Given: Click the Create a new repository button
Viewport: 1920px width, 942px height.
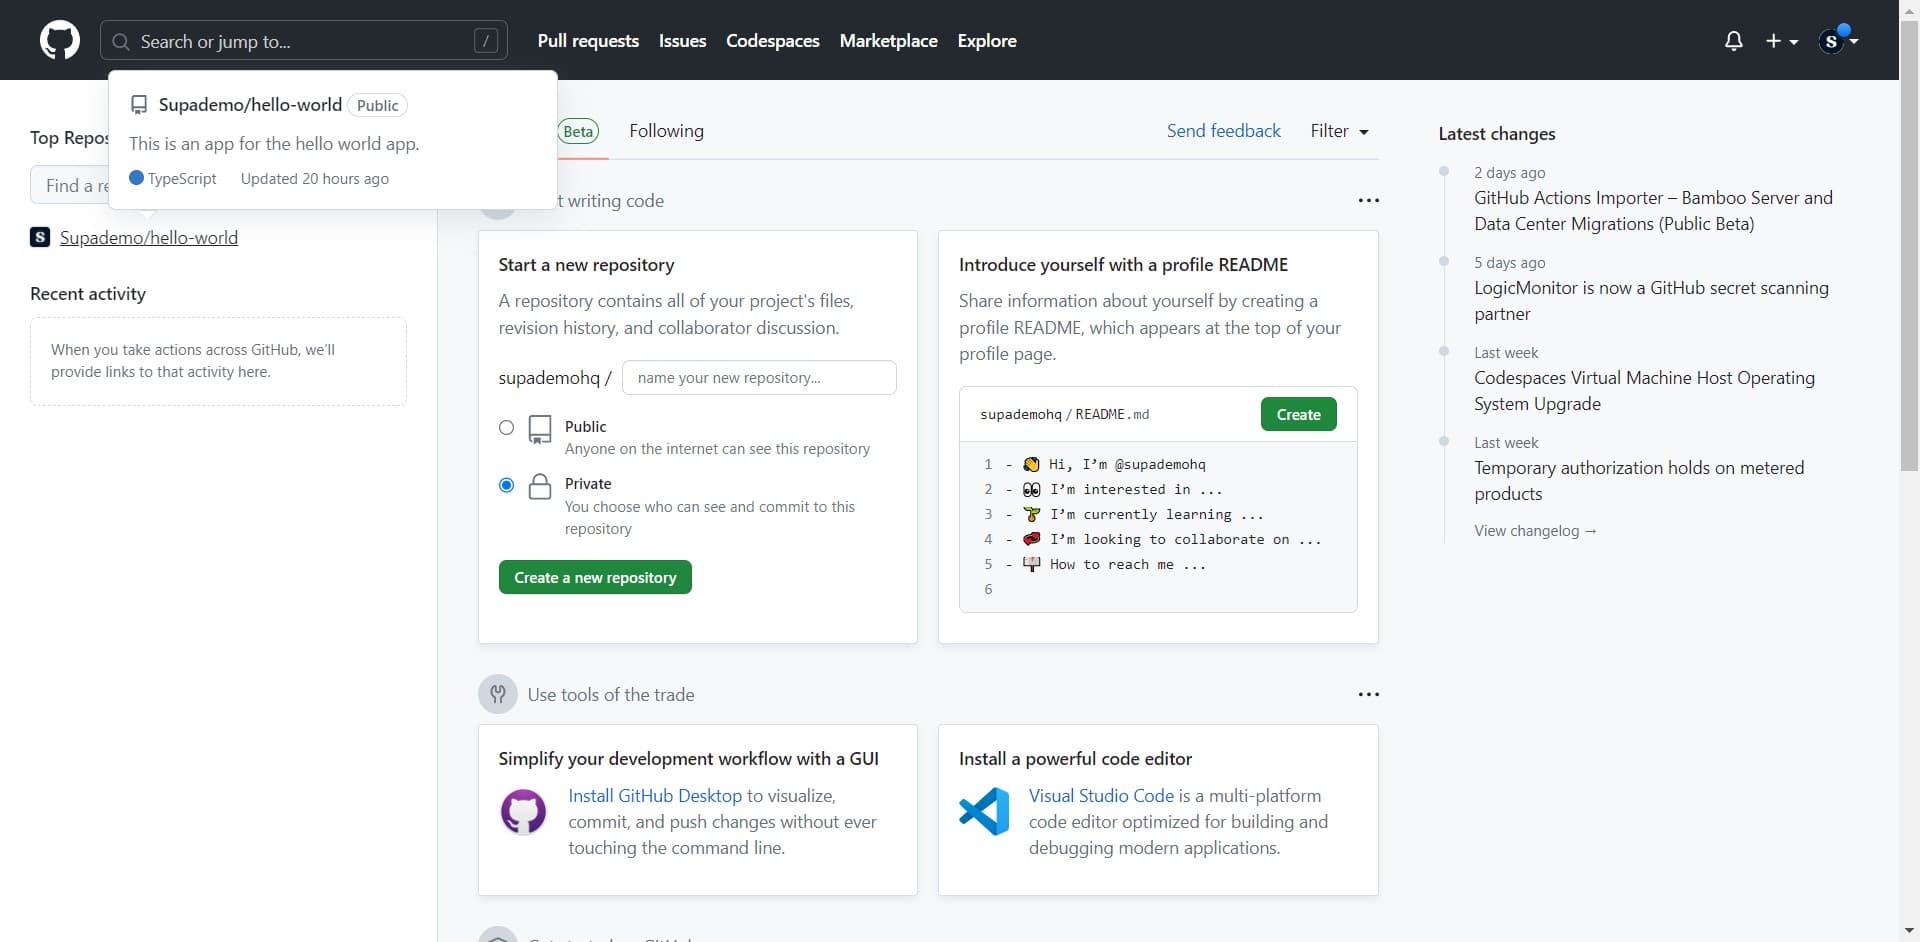Looking at the screenshot, I should tap(594, 577).
